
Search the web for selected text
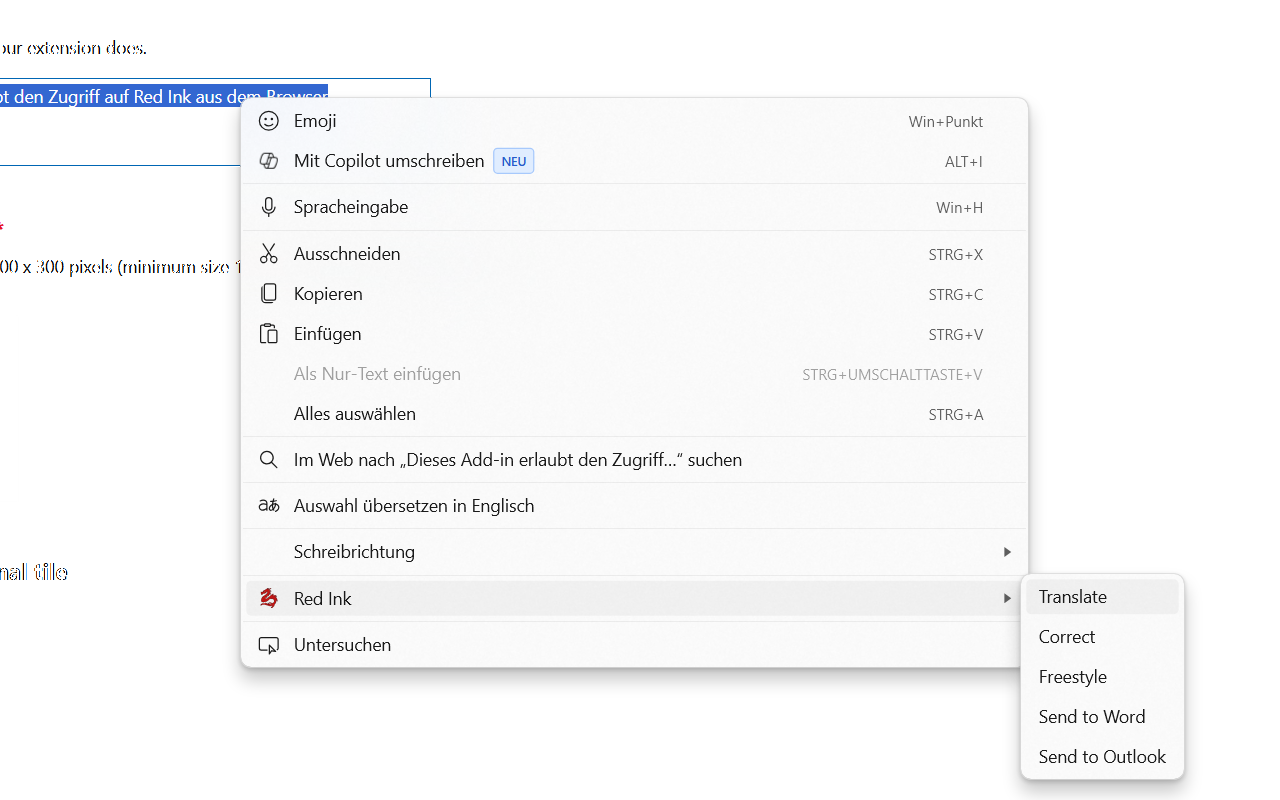click(x=634, y=460)
